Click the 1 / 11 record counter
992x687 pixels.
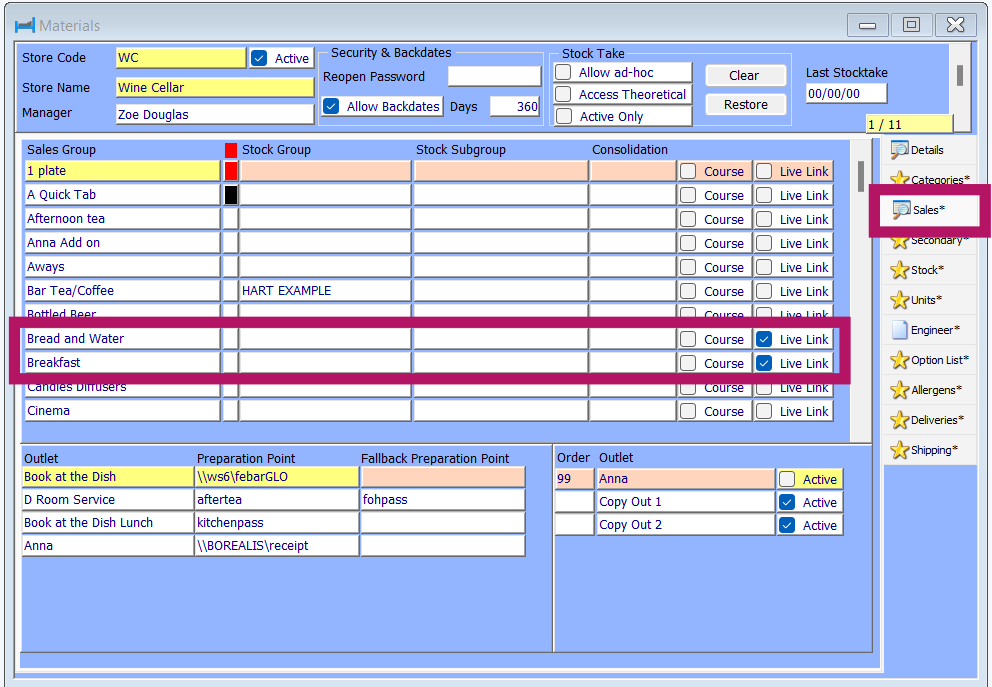coord(908,125)
